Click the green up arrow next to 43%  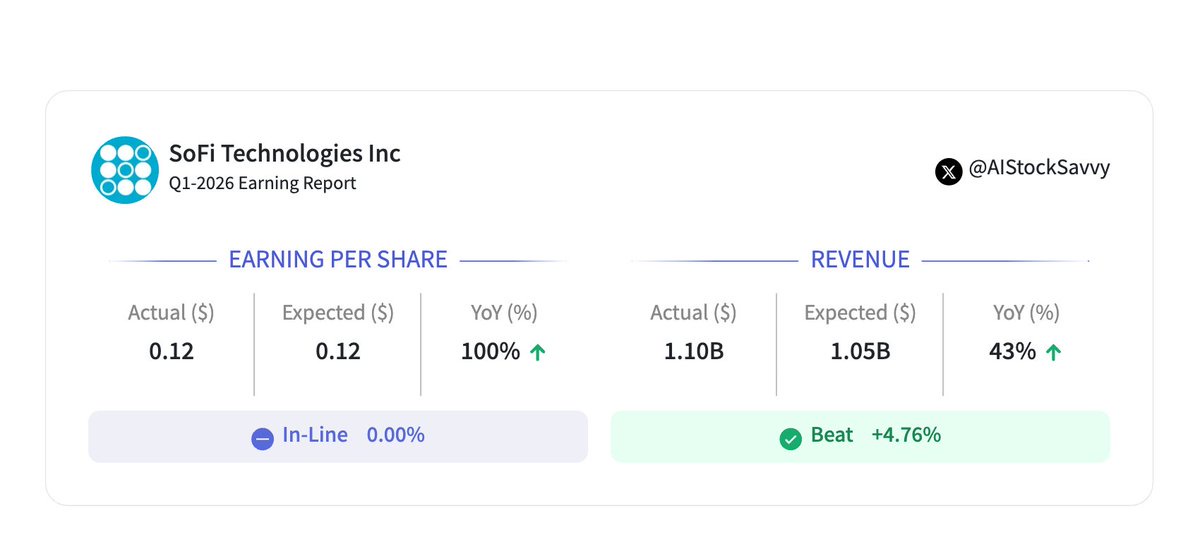click(1052, 353)
